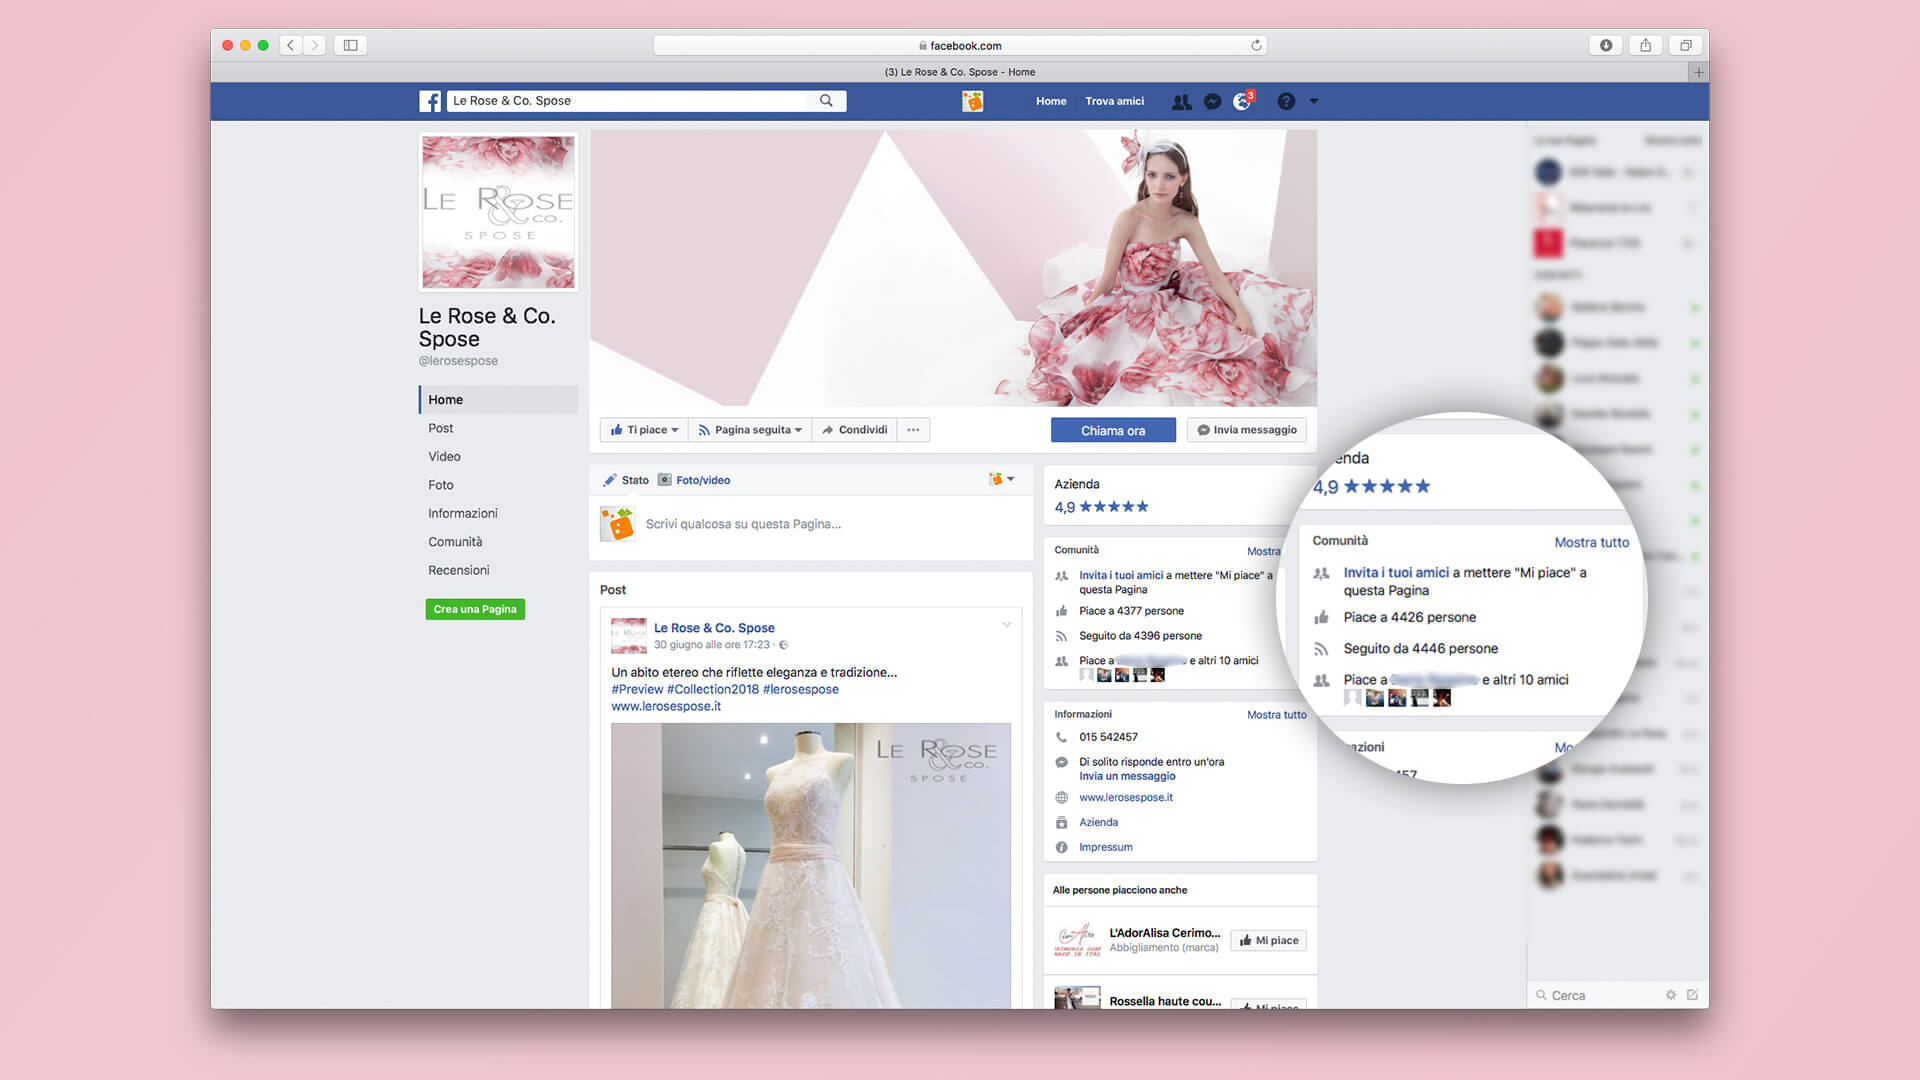Click Invita i tuoi amici link
Viewport: 1920px width, 1080px height.
(x=1121, y=575)
